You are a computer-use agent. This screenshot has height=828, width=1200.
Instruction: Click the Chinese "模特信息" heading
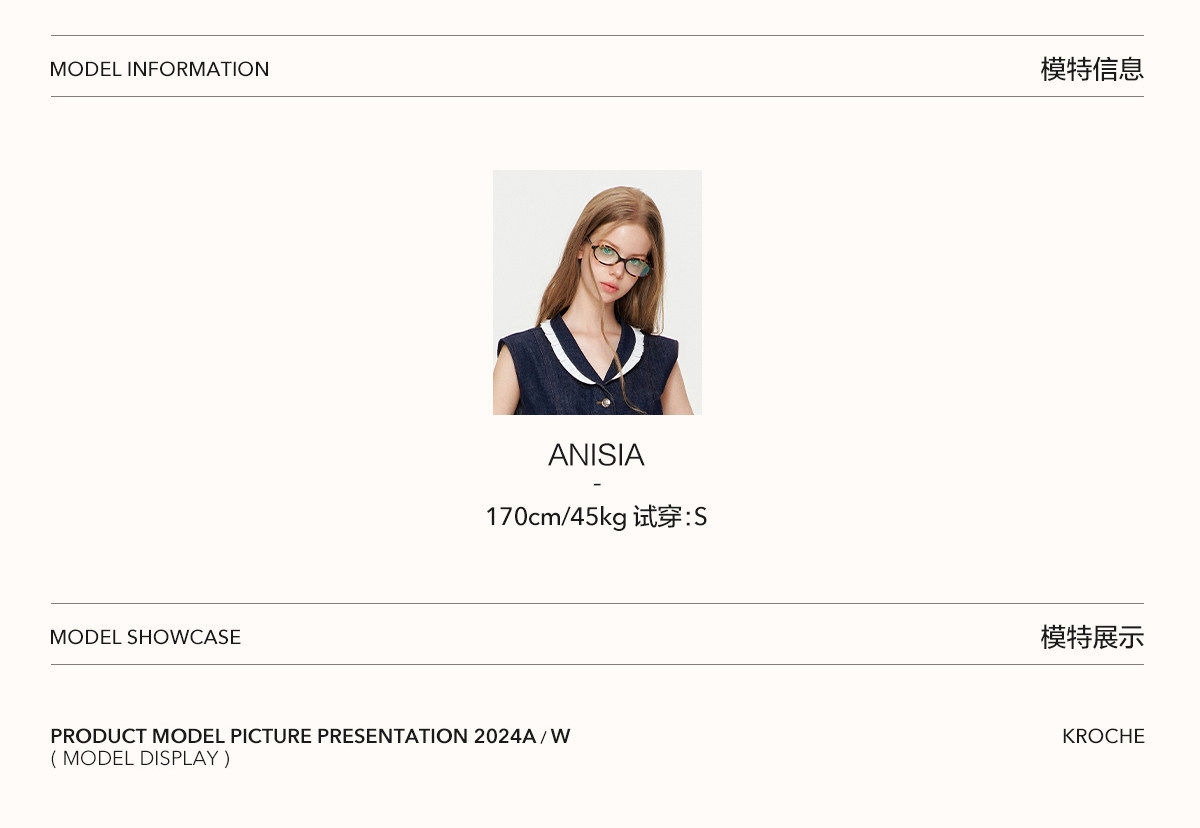click(x=1091, y=69)
